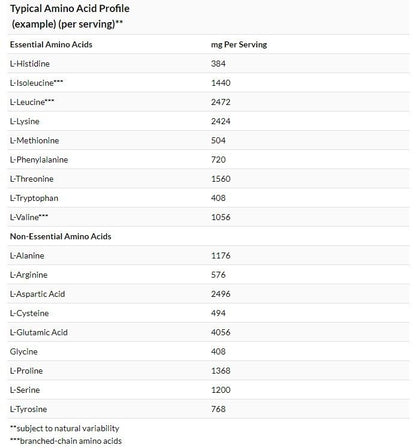Click the L-Aspartic Acid value 2496
This screenshot has height=448, width=416.
221,294
